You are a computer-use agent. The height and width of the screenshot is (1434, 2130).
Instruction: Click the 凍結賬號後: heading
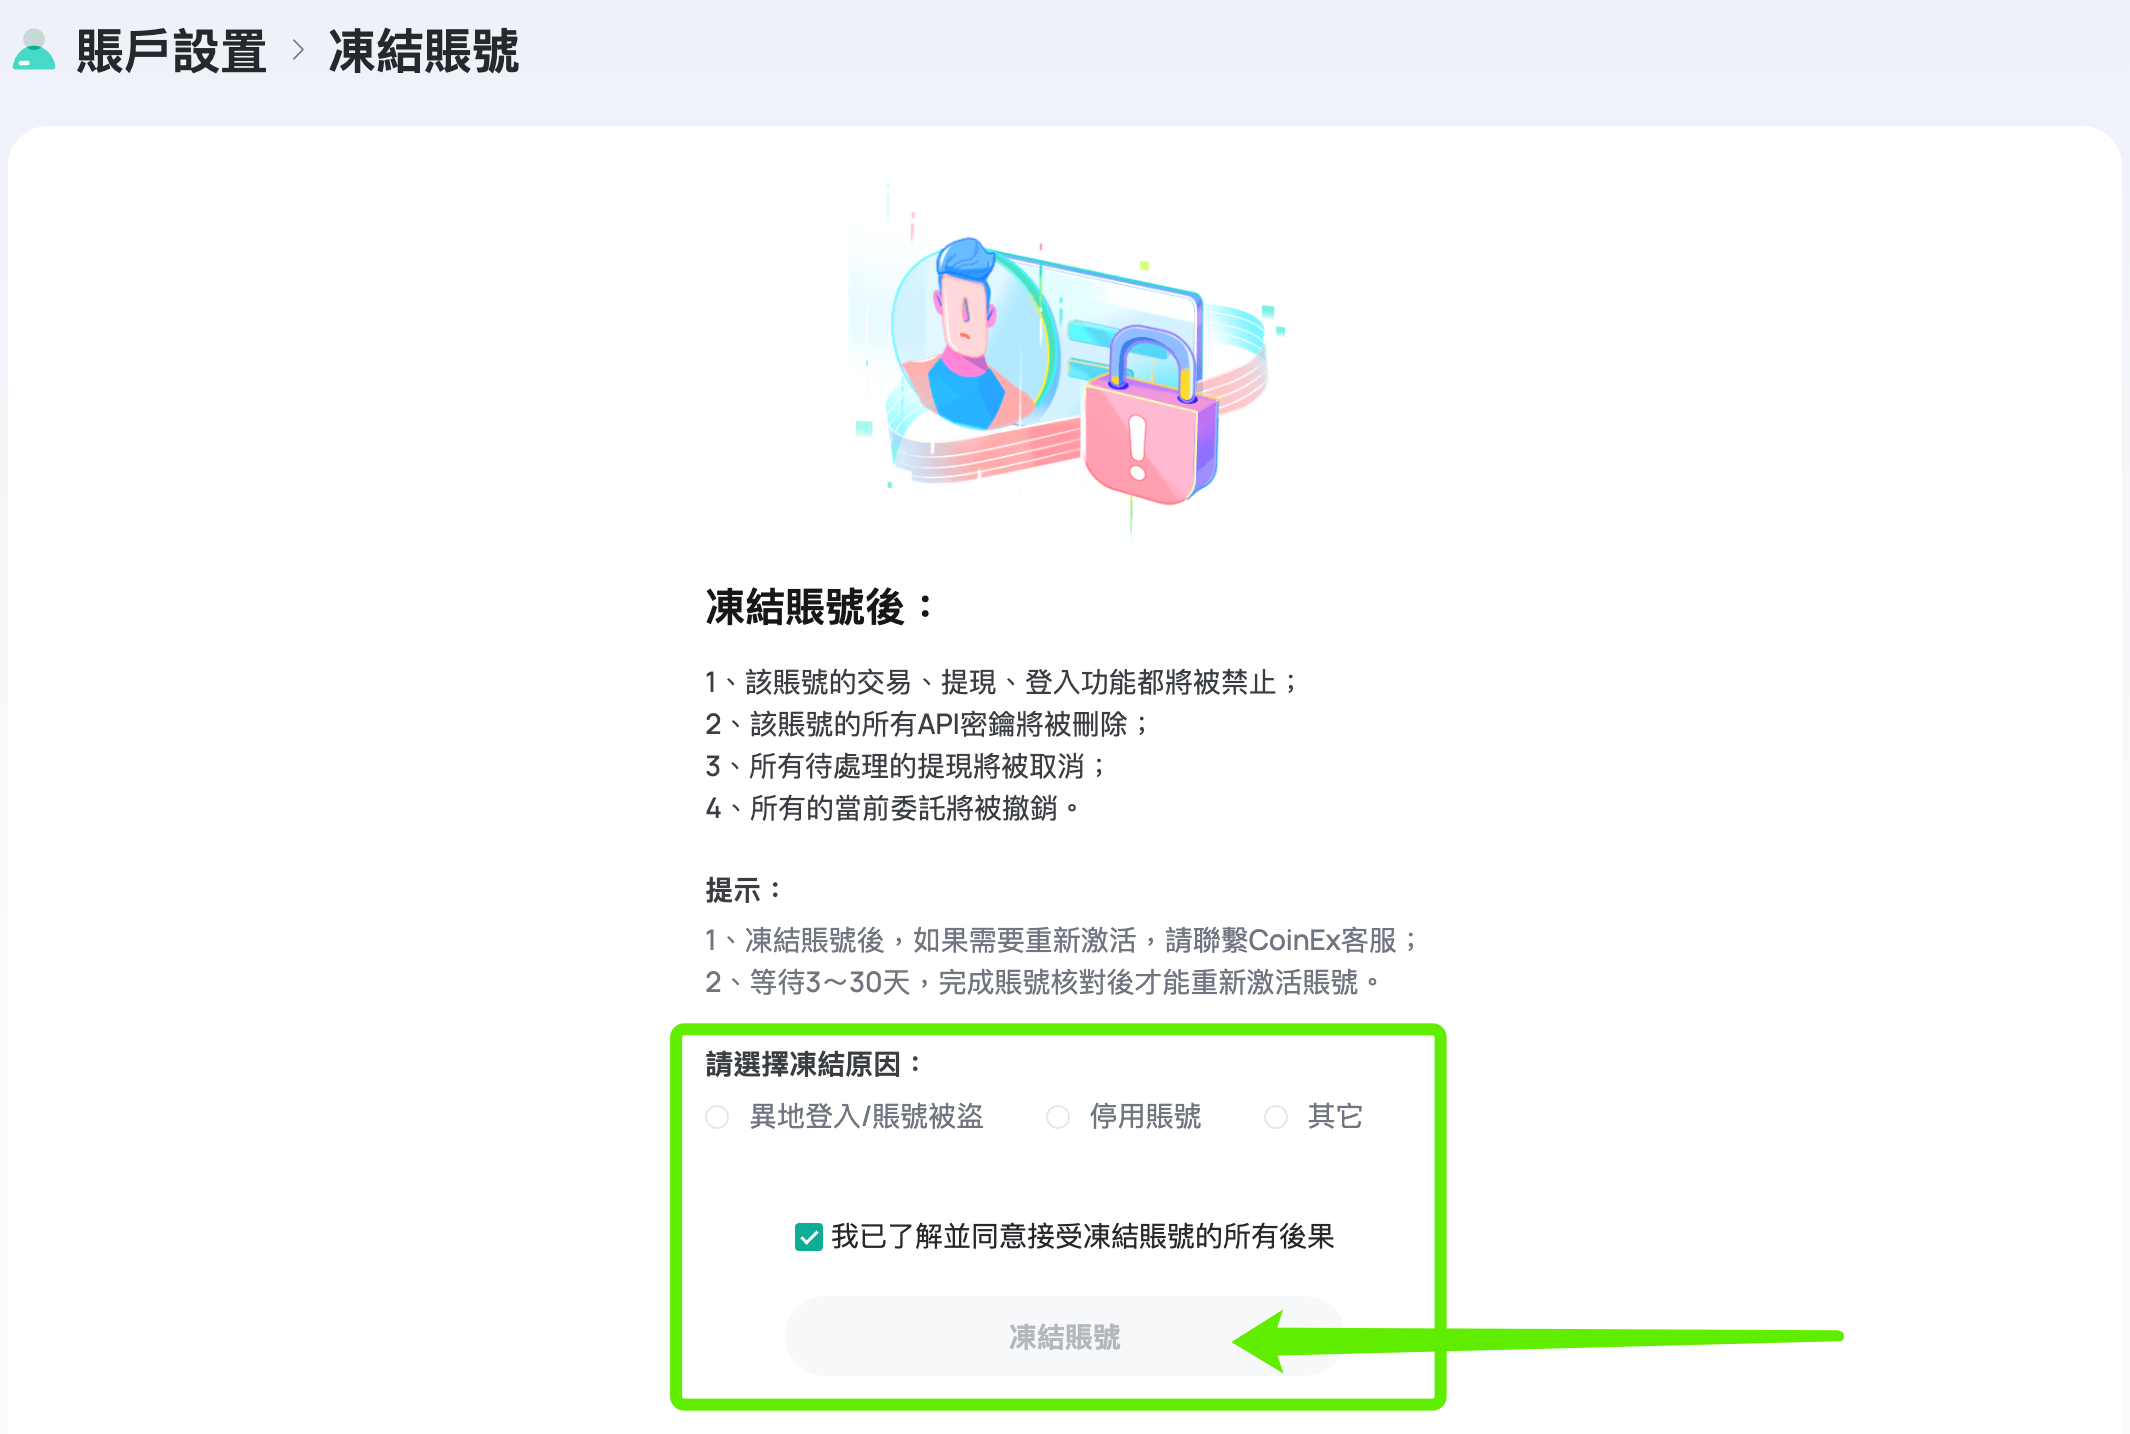pyautogui.click(x=819, y=607)
